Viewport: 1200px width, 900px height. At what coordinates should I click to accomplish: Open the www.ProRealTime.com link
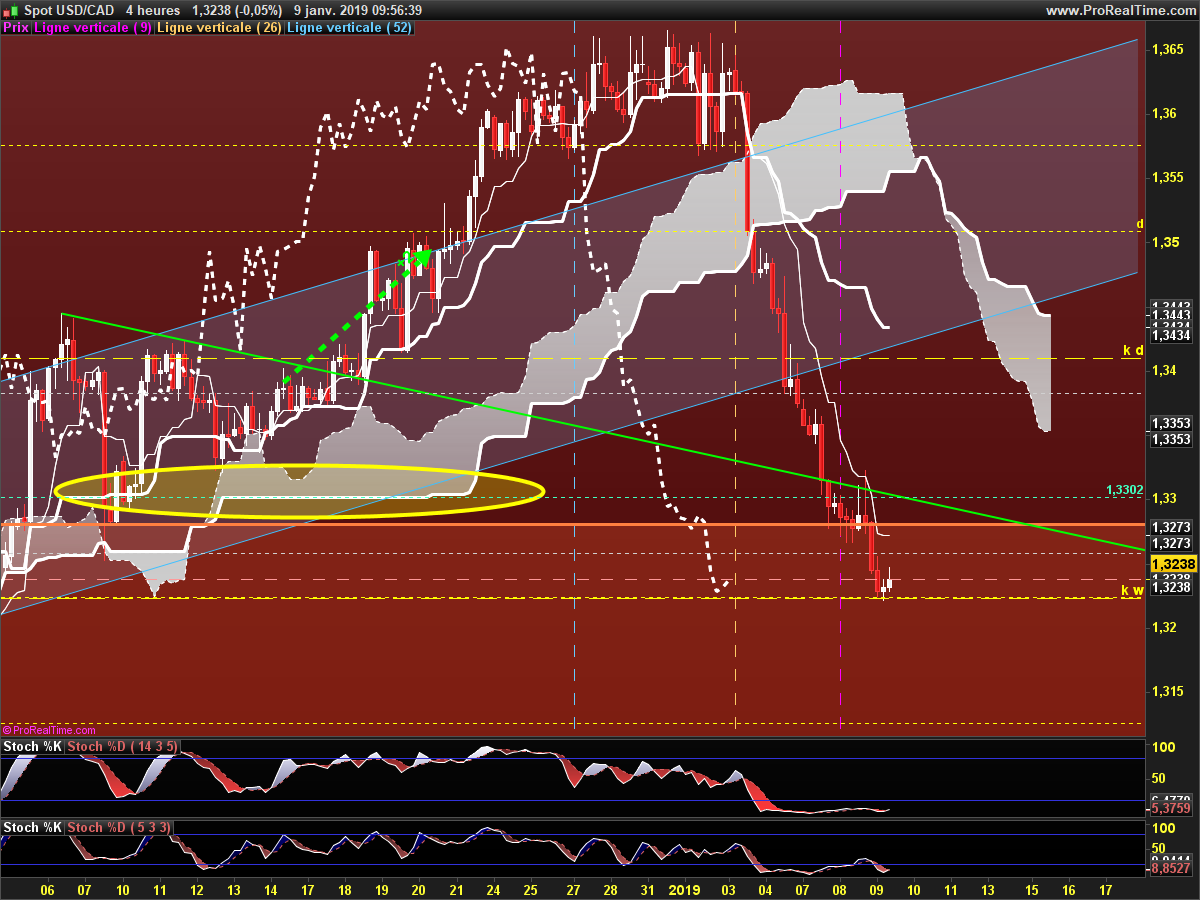coord(1120,10)
